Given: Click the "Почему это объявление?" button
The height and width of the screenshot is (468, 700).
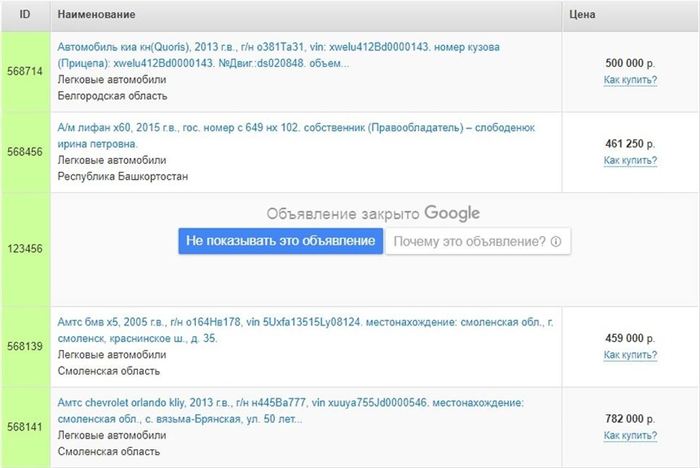Looking at the screenshot, I should (478, 242).
